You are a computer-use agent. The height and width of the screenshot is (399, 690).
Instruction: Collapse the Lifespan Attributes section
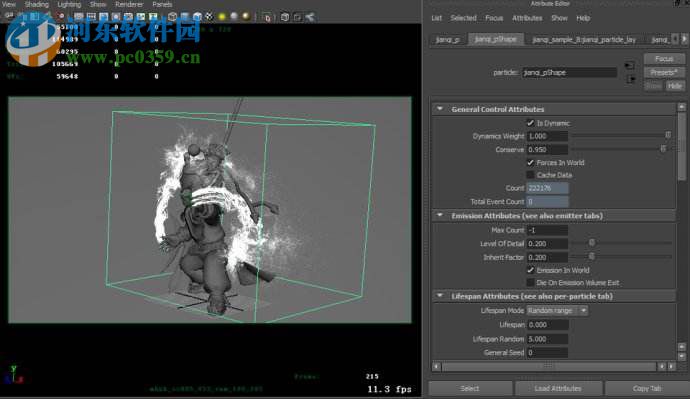440,296
